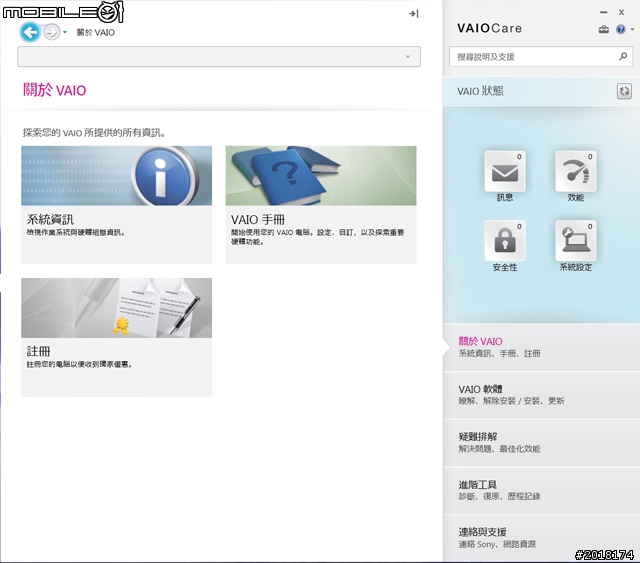Refresh VAIO 狀態 with the refresh icon
640x563 pixels.
point(624,91)
